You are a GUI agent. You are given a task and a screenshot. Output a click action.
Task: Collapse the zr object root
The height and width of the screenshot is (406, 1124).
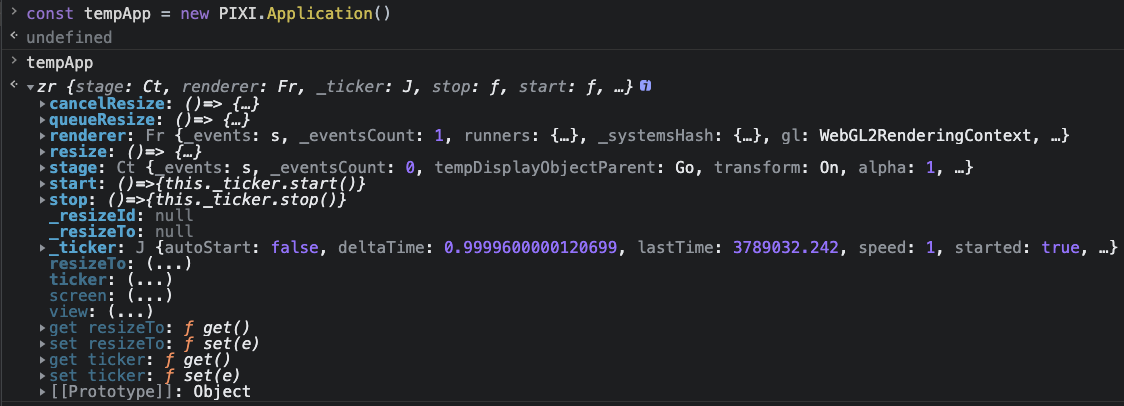click(x=31, y=88)
